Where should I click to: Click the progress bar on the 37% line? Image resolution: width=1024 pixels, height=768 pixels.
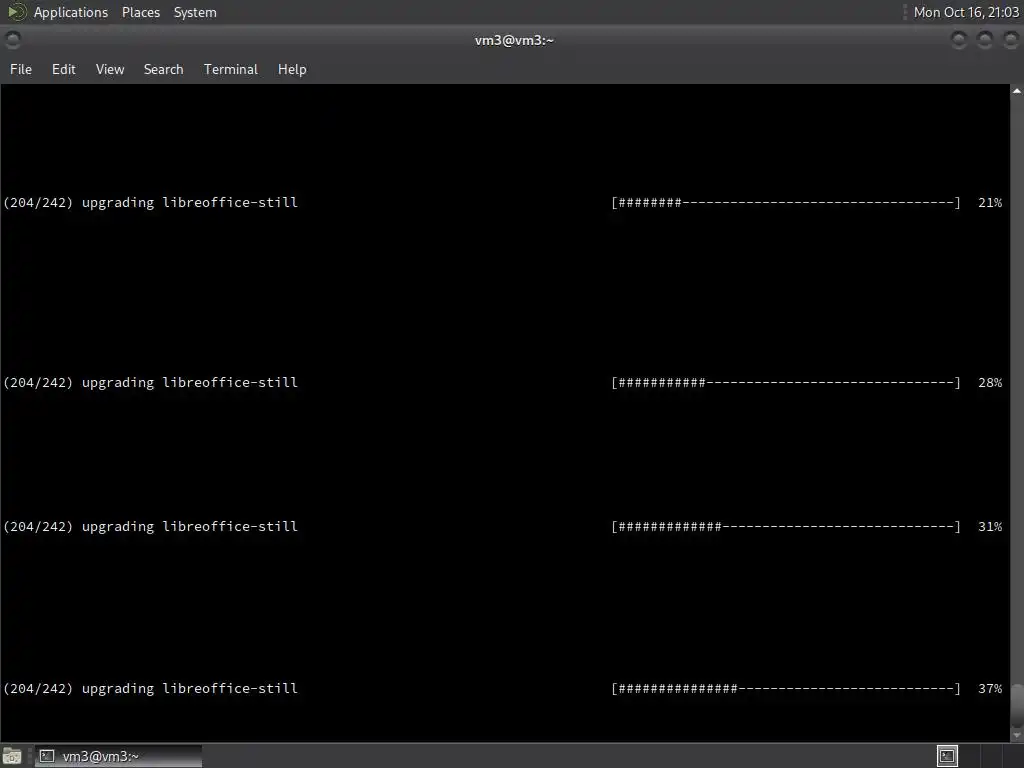pyautogui.click(x=786, y=688)
